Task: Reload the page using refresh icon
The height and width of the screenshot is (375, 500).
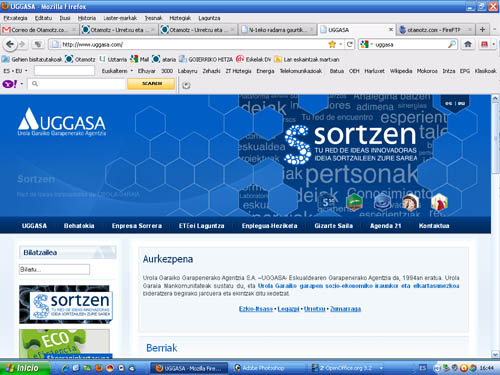Action: 349,44
